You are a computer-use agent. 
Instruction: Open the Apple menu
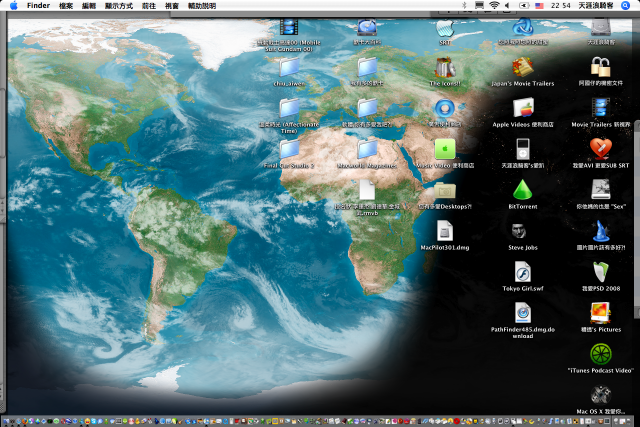coord(13,6)
